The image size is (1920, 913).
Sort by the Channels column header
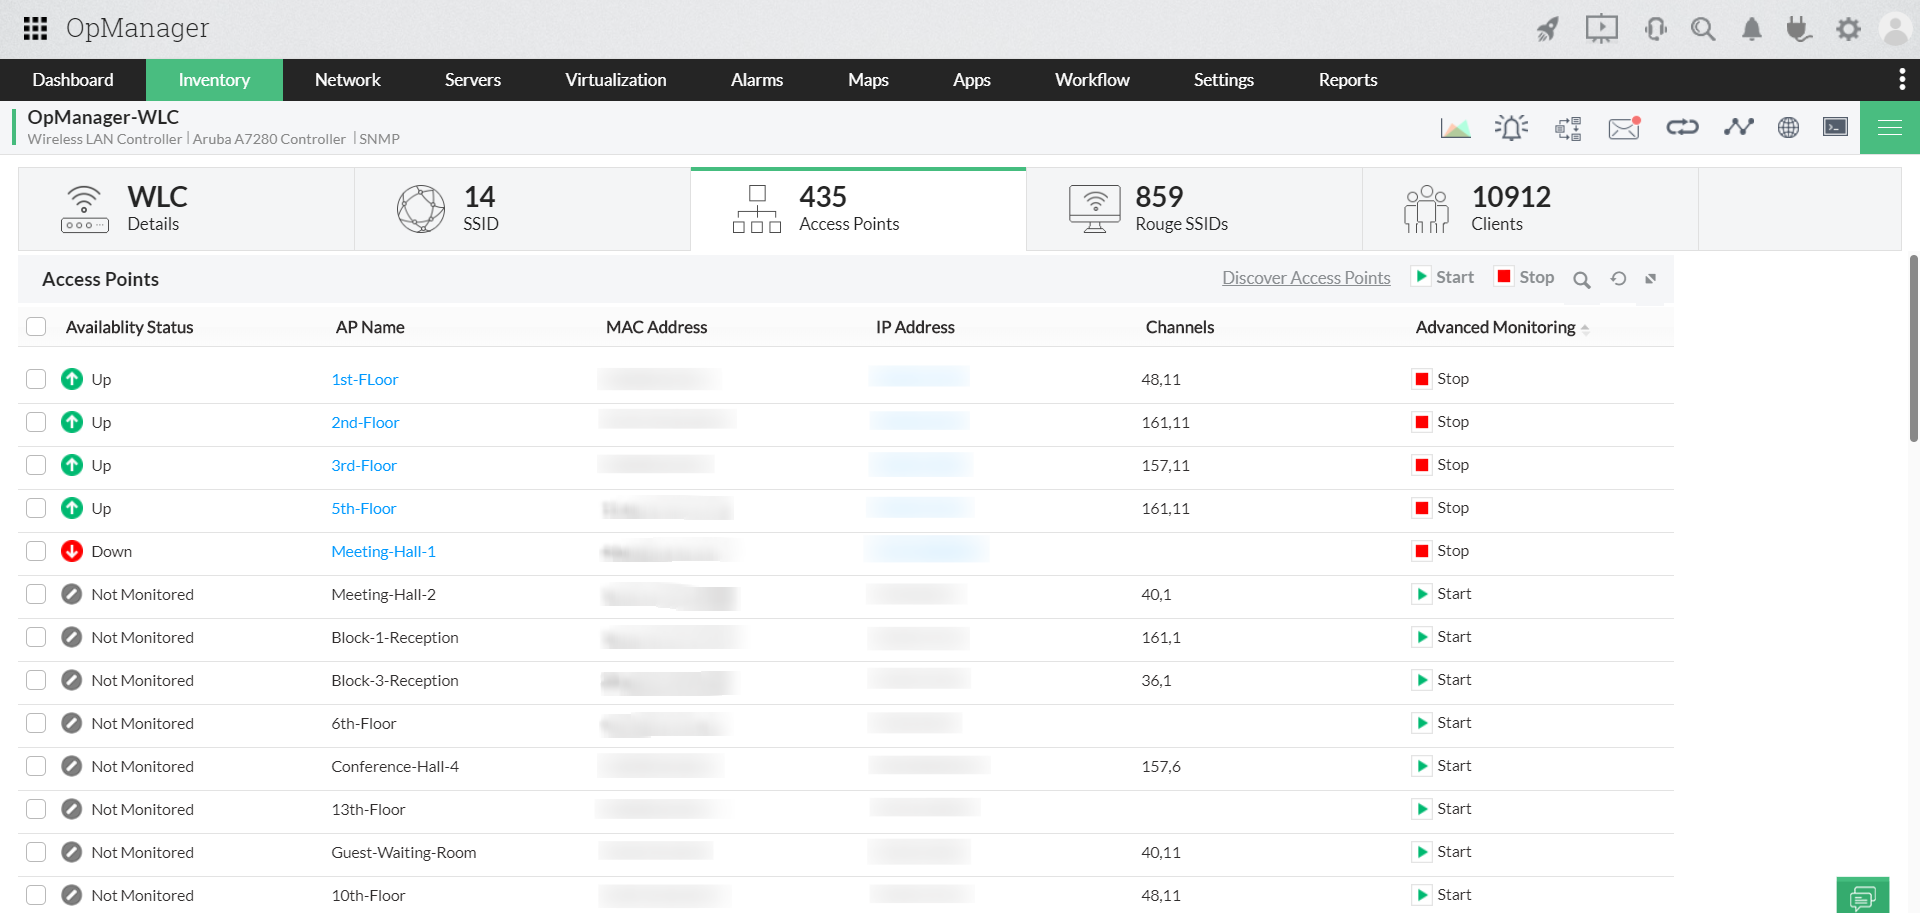1180,327
